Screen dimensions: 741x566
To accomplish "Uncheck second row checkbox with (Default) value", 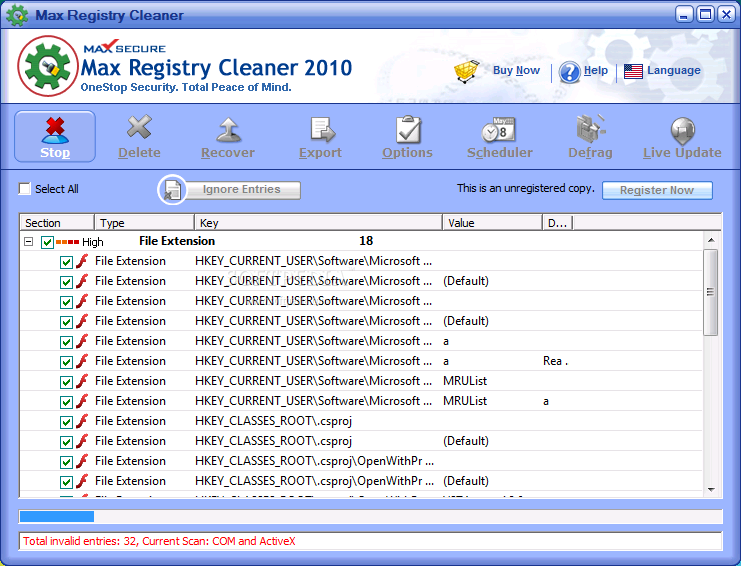I will tap(66, 282).
